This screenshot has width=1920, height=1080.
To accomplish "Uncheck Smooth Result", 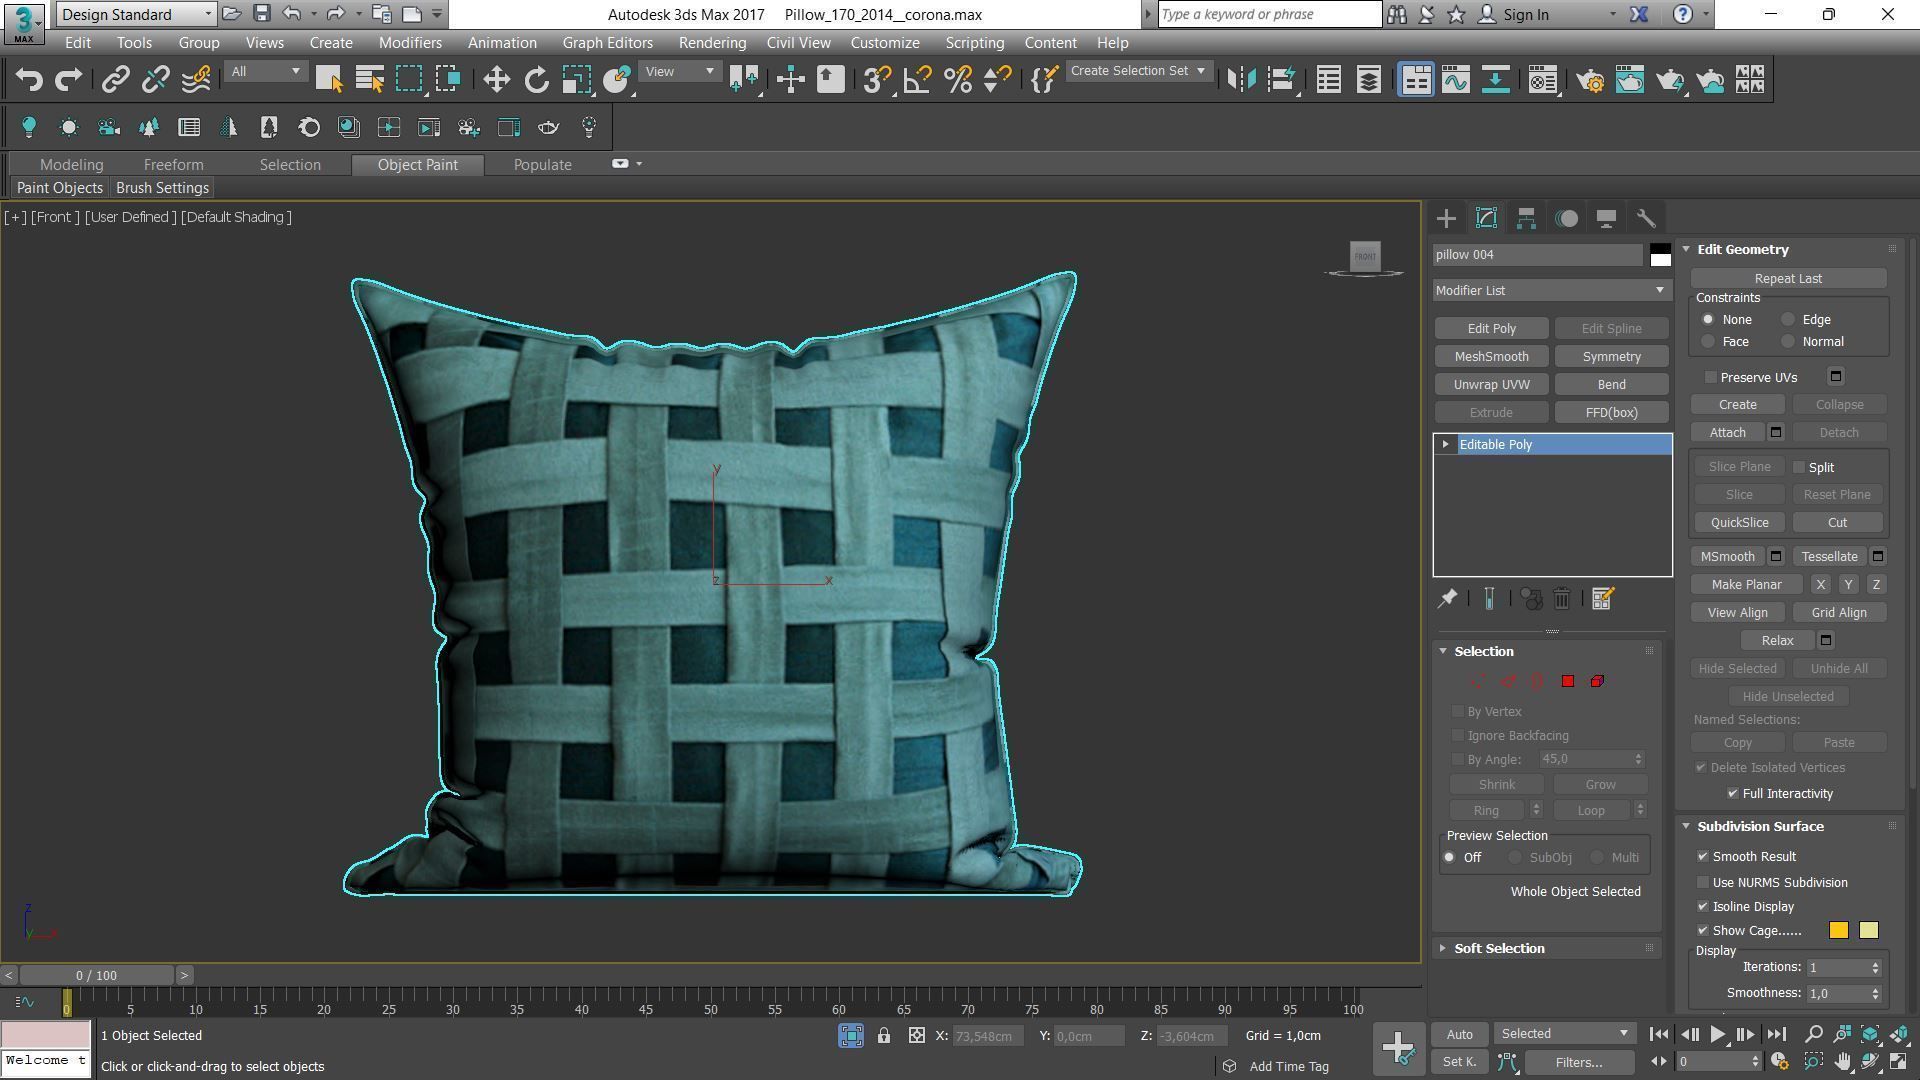I will [x=1703, y=856].
